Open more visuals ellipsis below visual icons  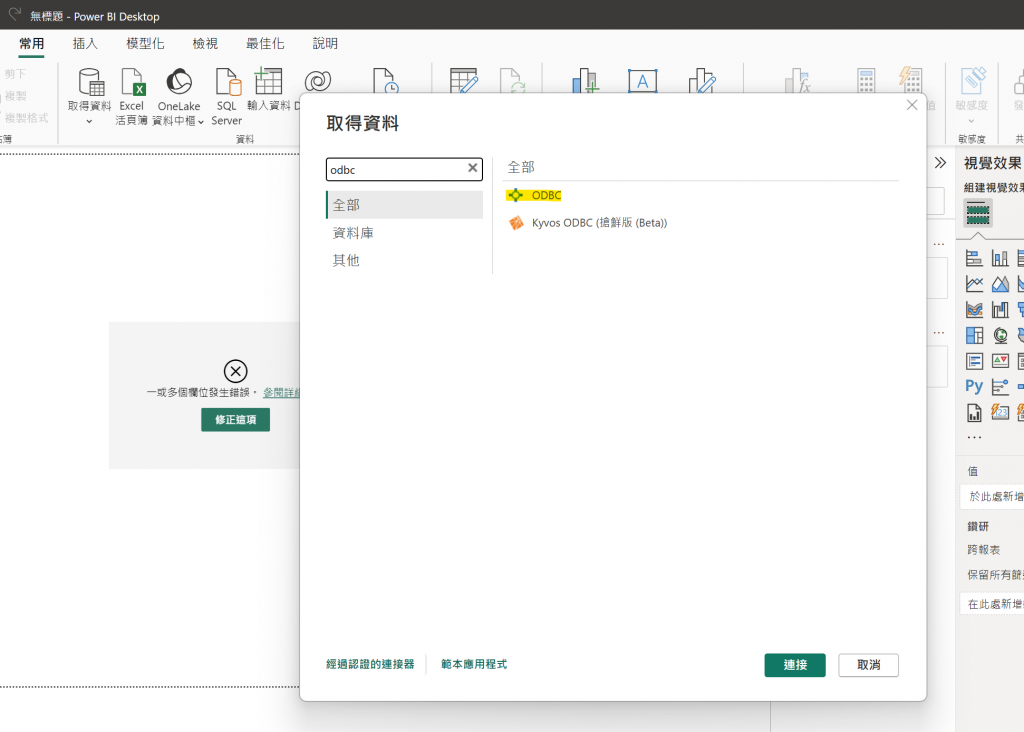click(974, 438)
